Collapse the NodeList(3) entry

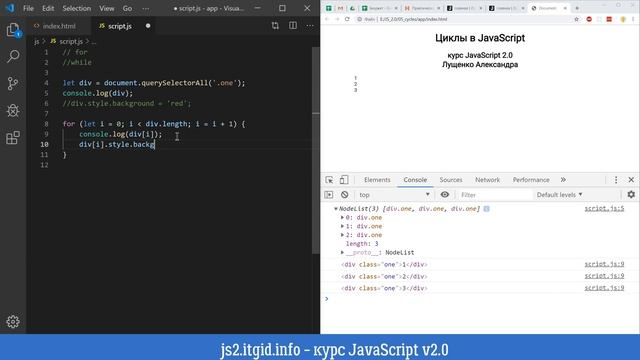point(336,209)
